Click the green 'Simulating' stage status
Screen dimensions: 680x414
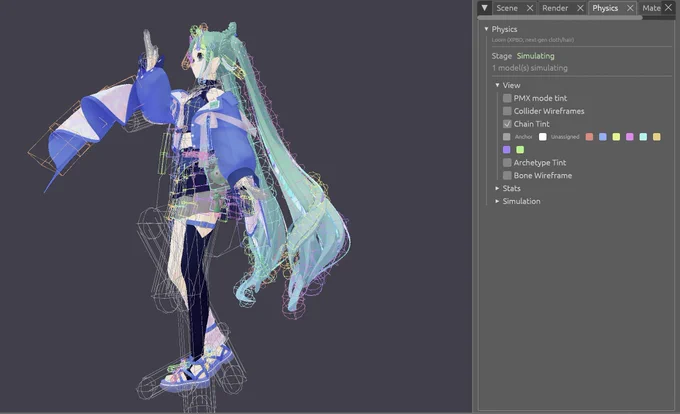pyautogui.click(x=536, y=56)
